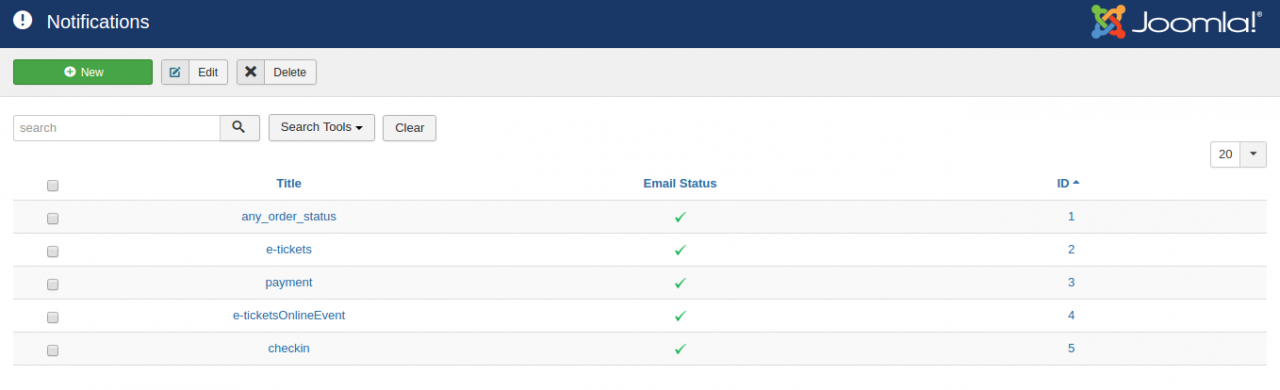Check the select-all checkbox in table header
The height and width of the screenshot is (390, 1280).
coord(53,185)
